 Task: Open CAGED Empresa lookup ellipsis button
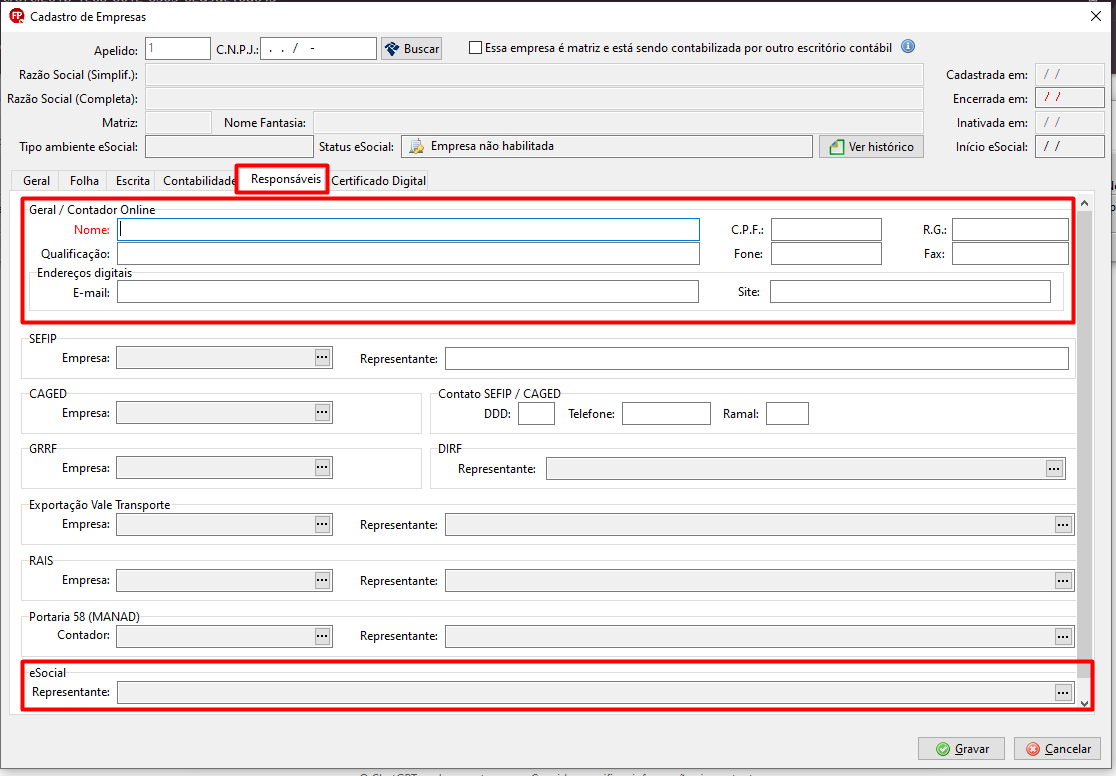[x=322, y=412]
